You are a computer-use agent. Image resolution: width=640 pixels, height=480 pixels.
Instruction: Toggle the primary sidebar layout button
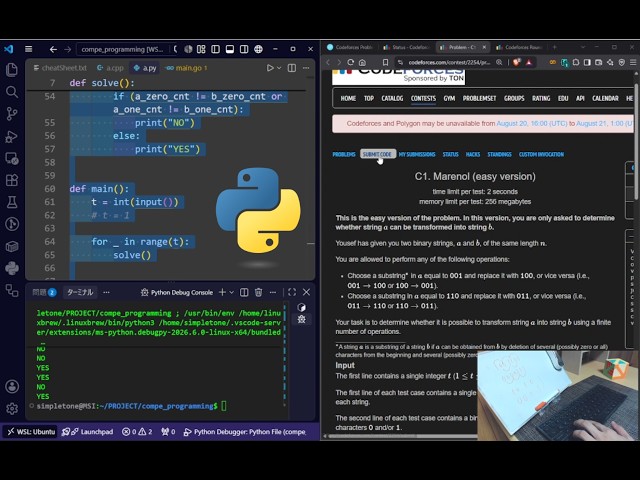216,49
